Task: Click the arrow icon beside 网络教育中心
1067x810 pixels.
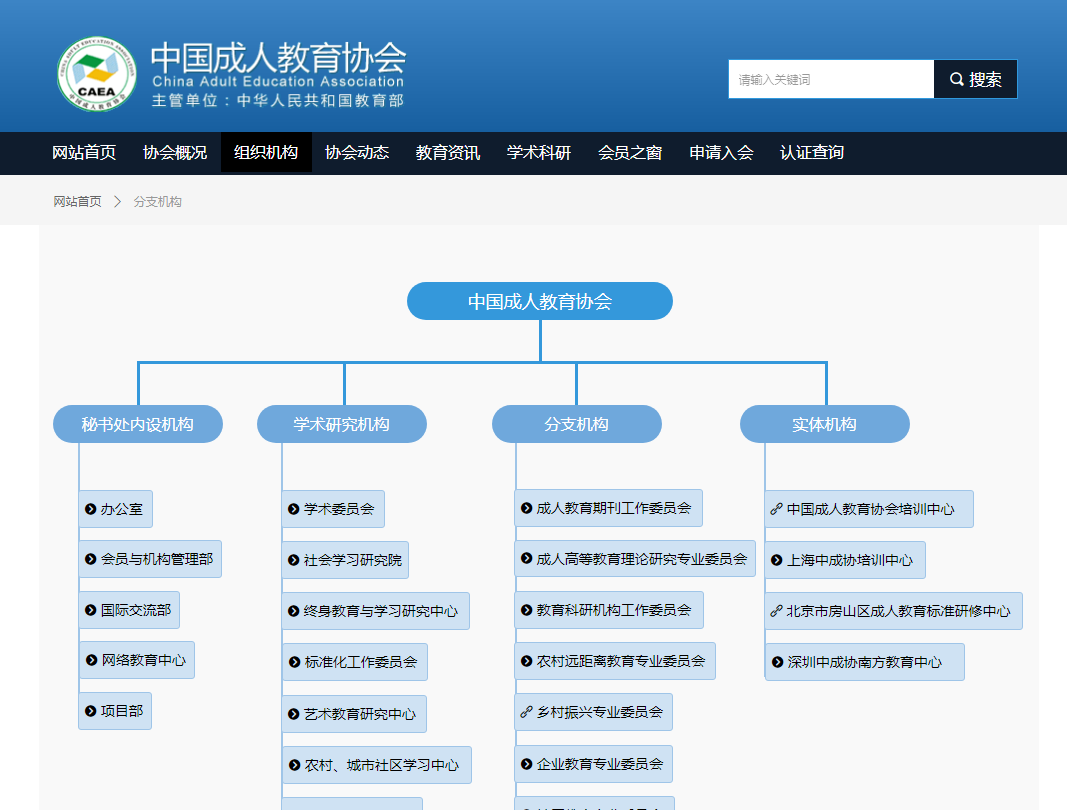Action: point(91,660)
